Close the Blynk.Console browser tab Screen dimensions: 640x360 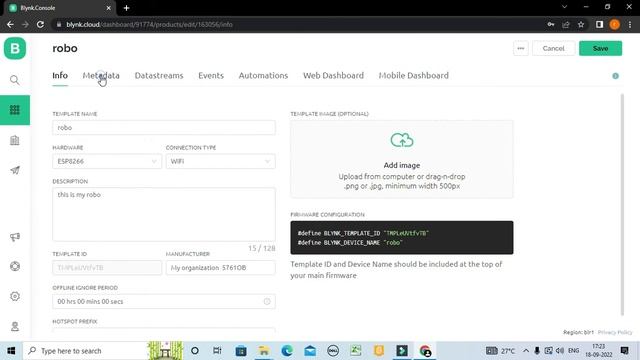tap(109, 8)
